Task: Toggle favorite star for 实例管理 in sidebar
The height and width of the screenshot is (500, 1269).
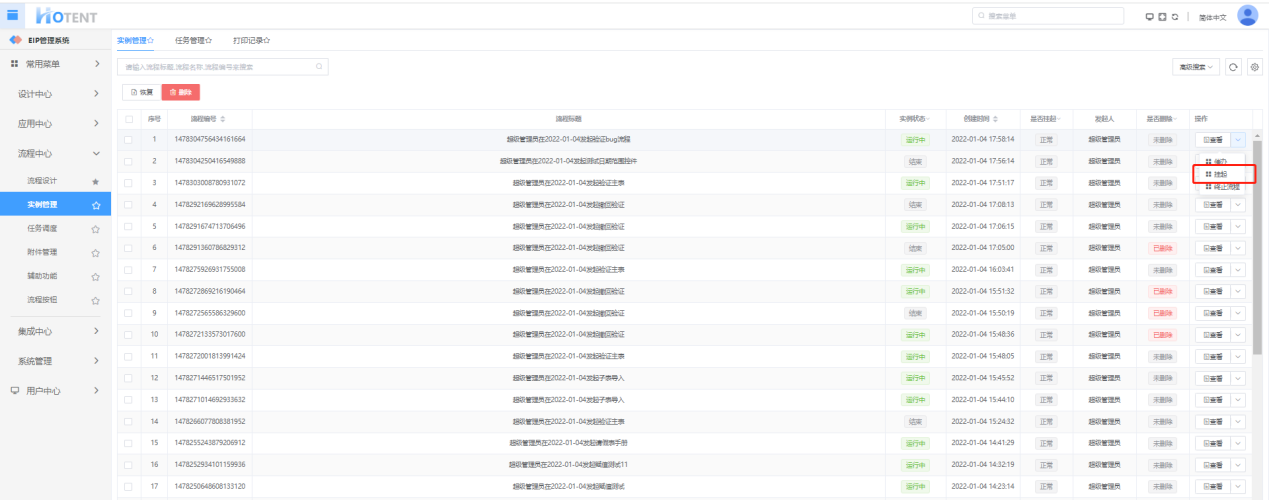Action: (x=95, y=205)
